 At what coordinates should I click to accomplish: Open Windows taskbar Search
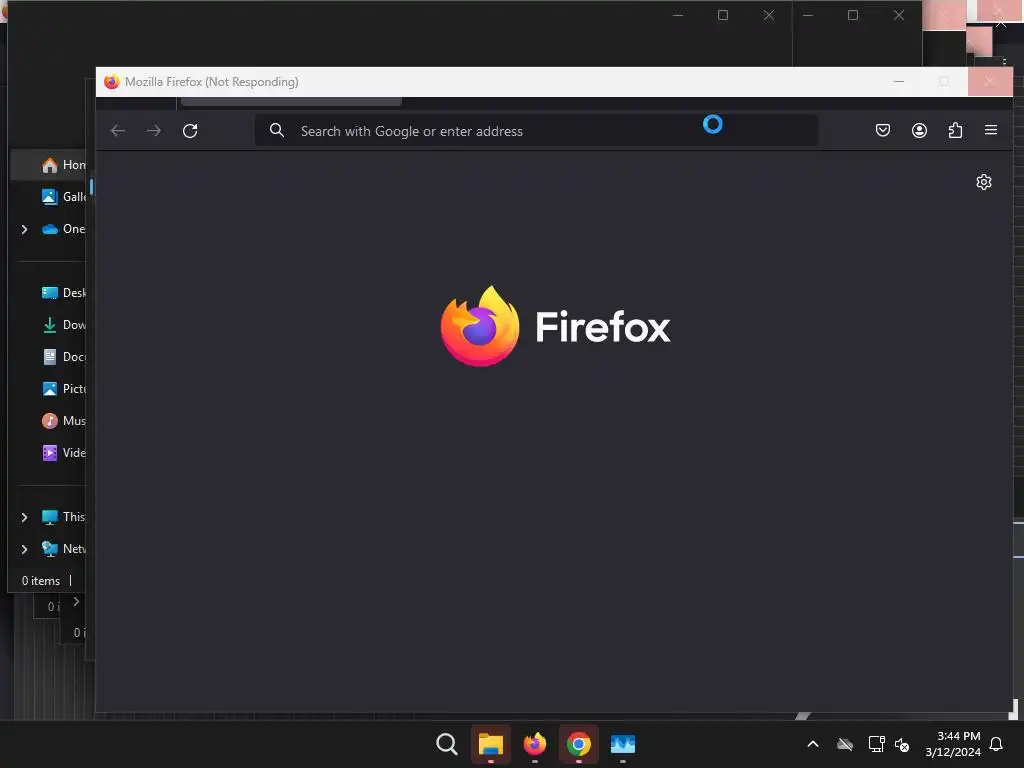(x=447, y=744)
